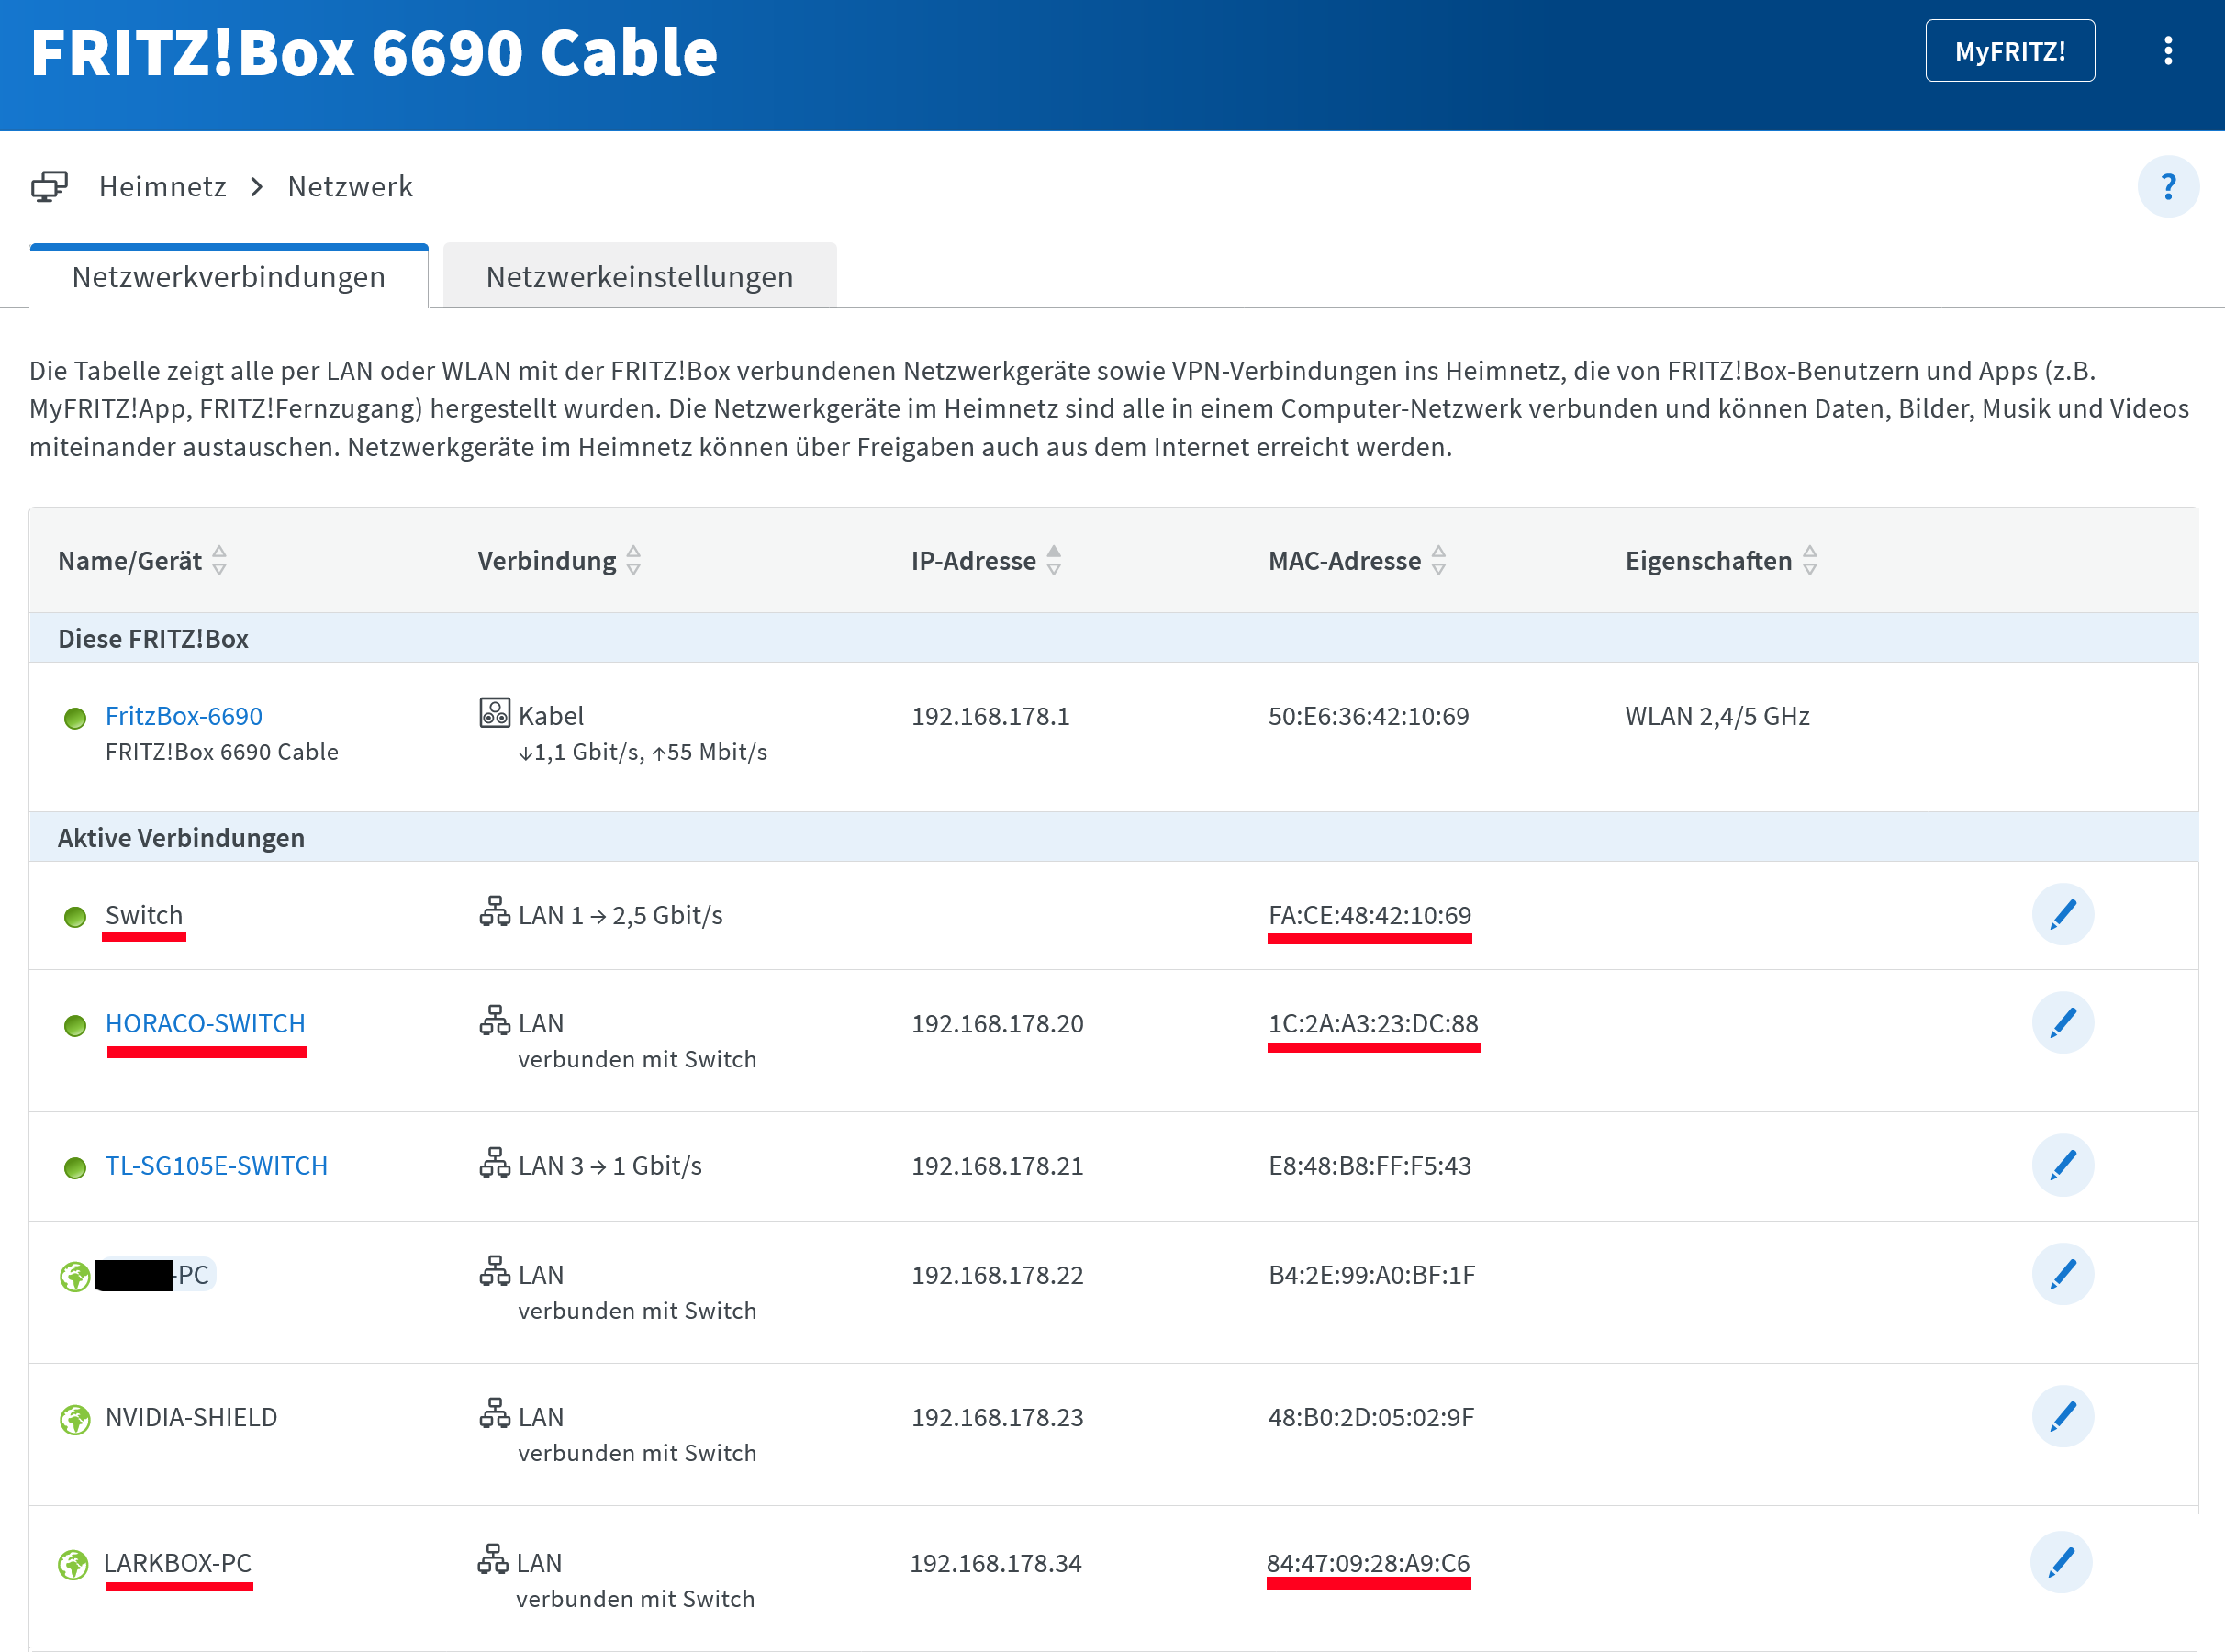Click the green status dot for Switch

click(x=75, y=918)
